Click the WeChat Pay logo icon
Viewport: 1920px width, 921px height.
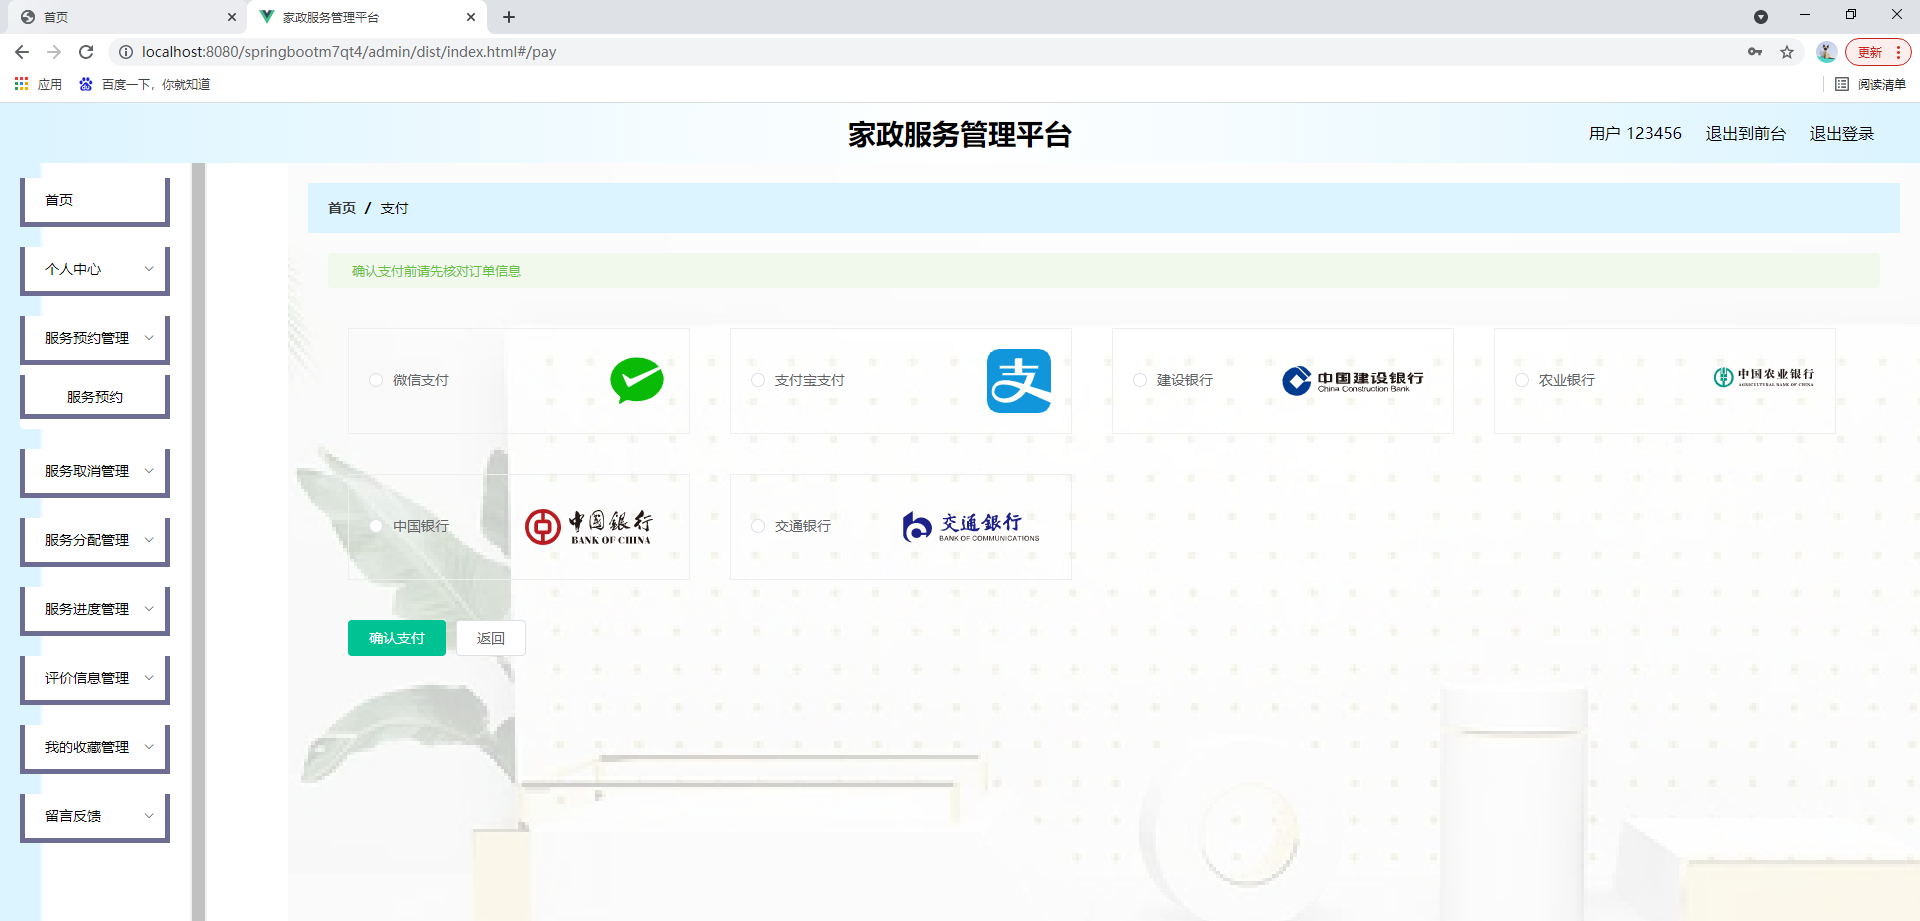coord(637,380)
